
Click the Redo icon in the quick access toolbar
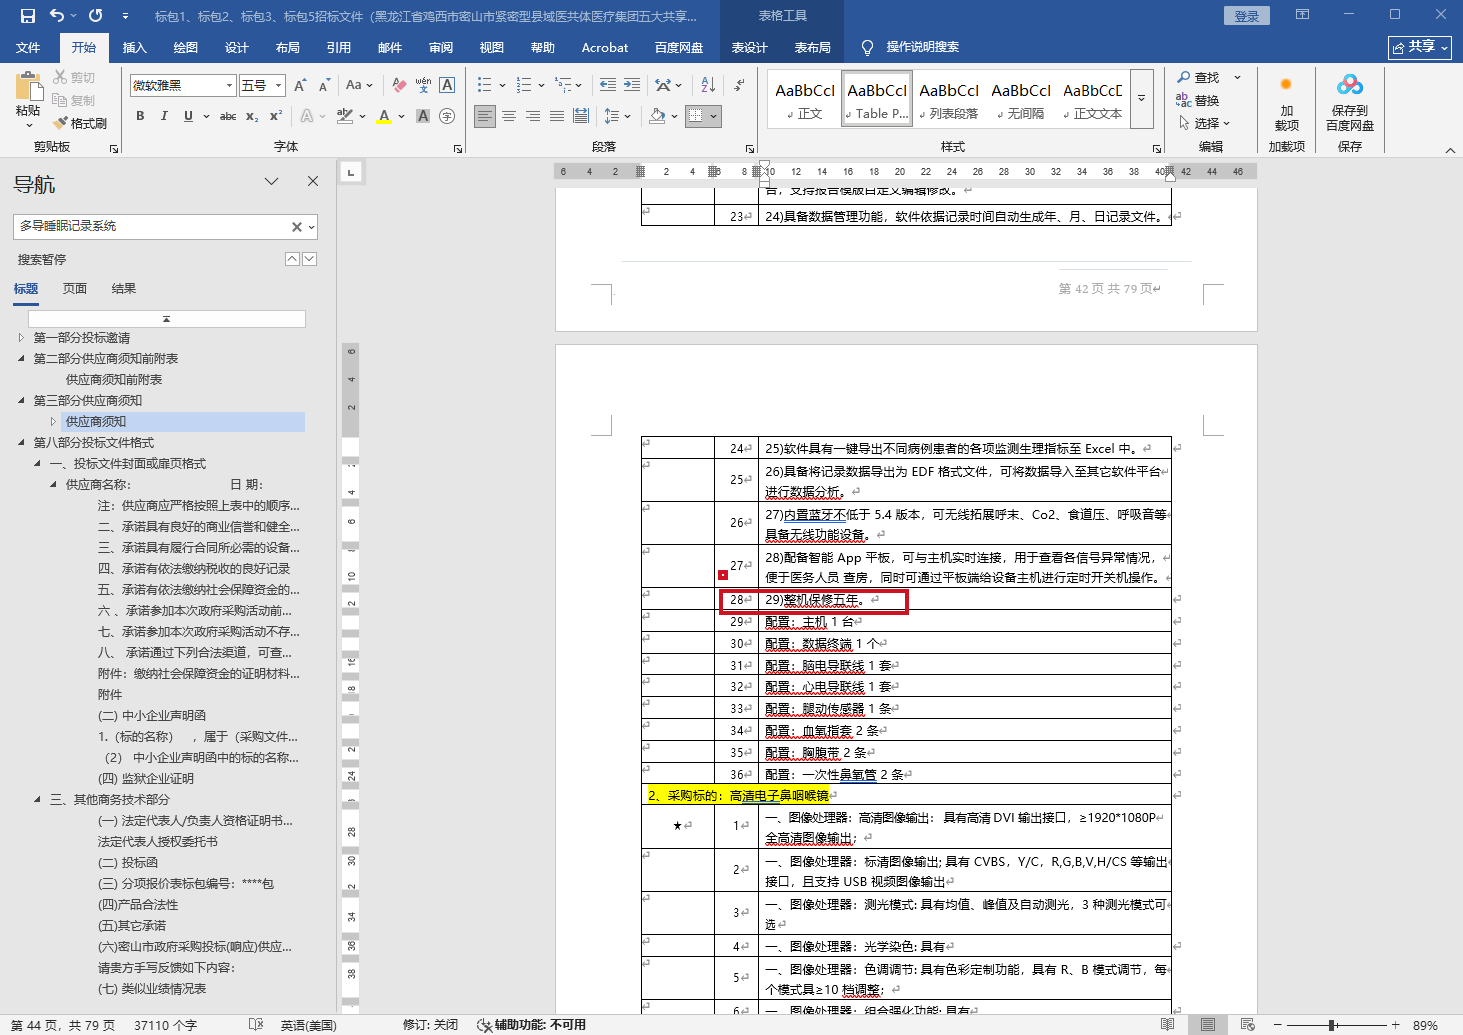95,16
